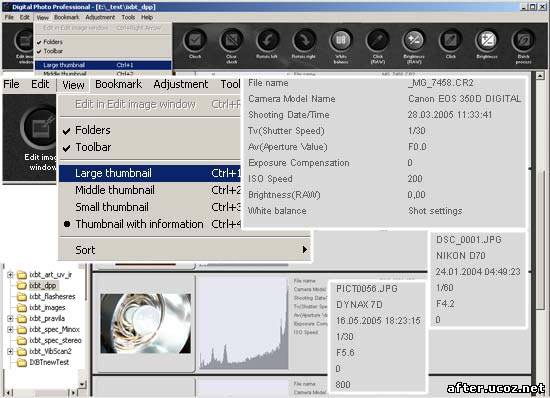550x398 pixels.
Task: Click the NIKON D70 camera model text
Action: 461,256
